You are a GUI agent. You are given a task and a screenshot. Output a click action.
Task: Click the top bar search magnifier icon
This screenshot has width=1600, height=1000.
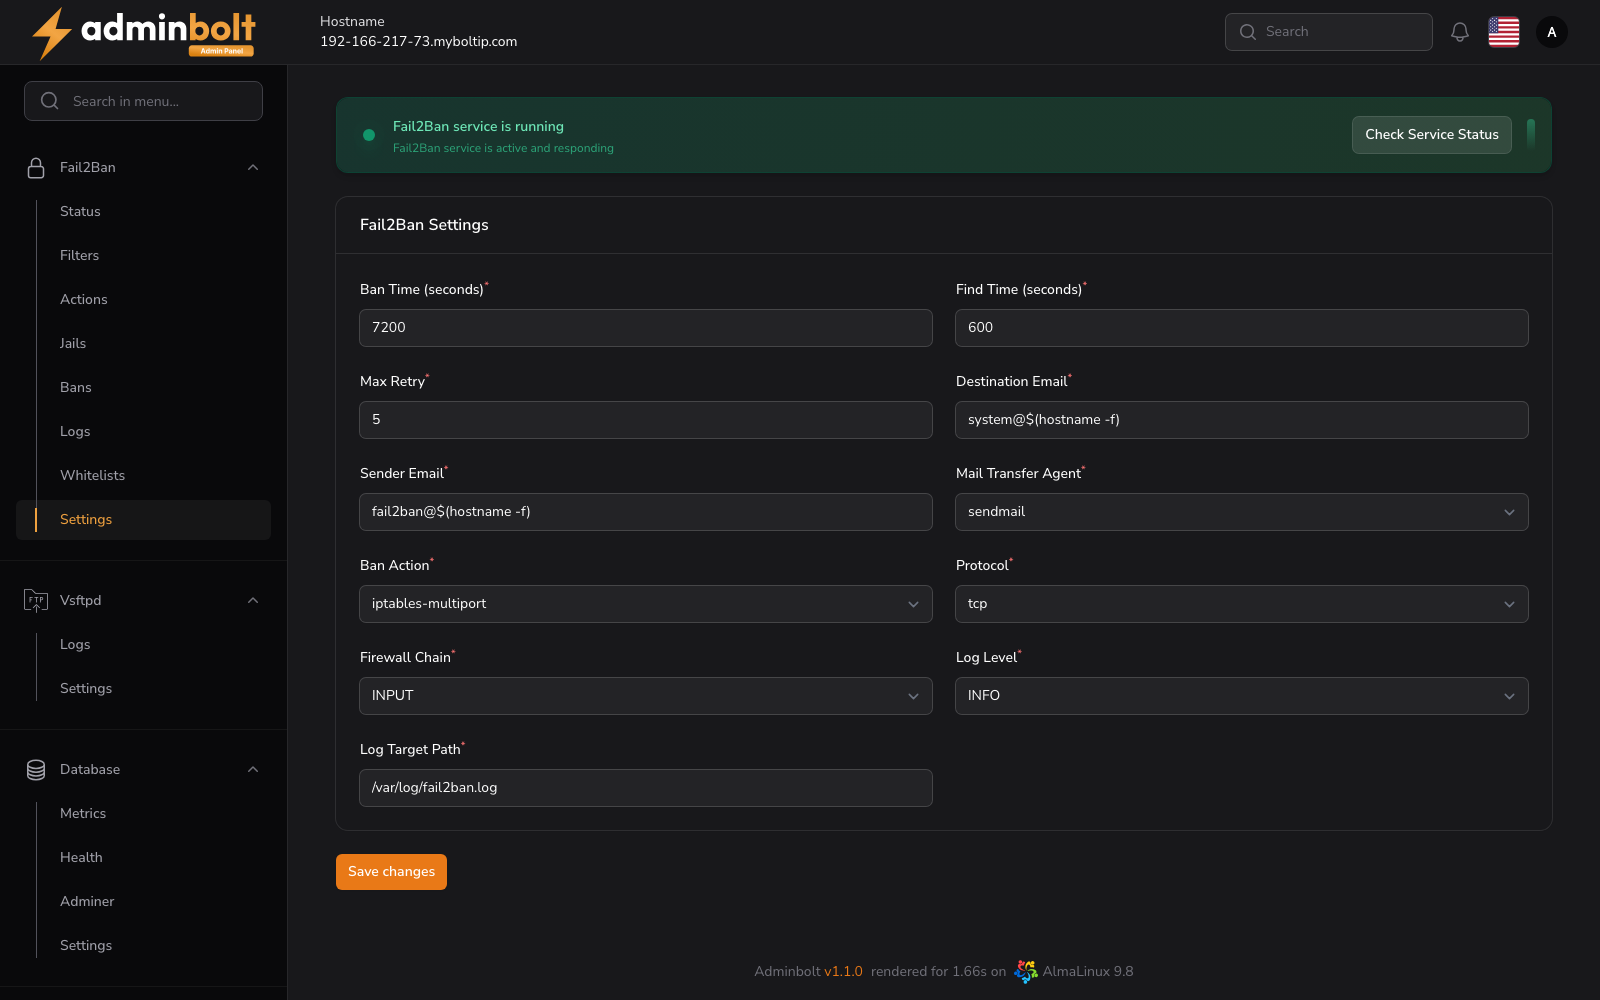coord(1248,32)
